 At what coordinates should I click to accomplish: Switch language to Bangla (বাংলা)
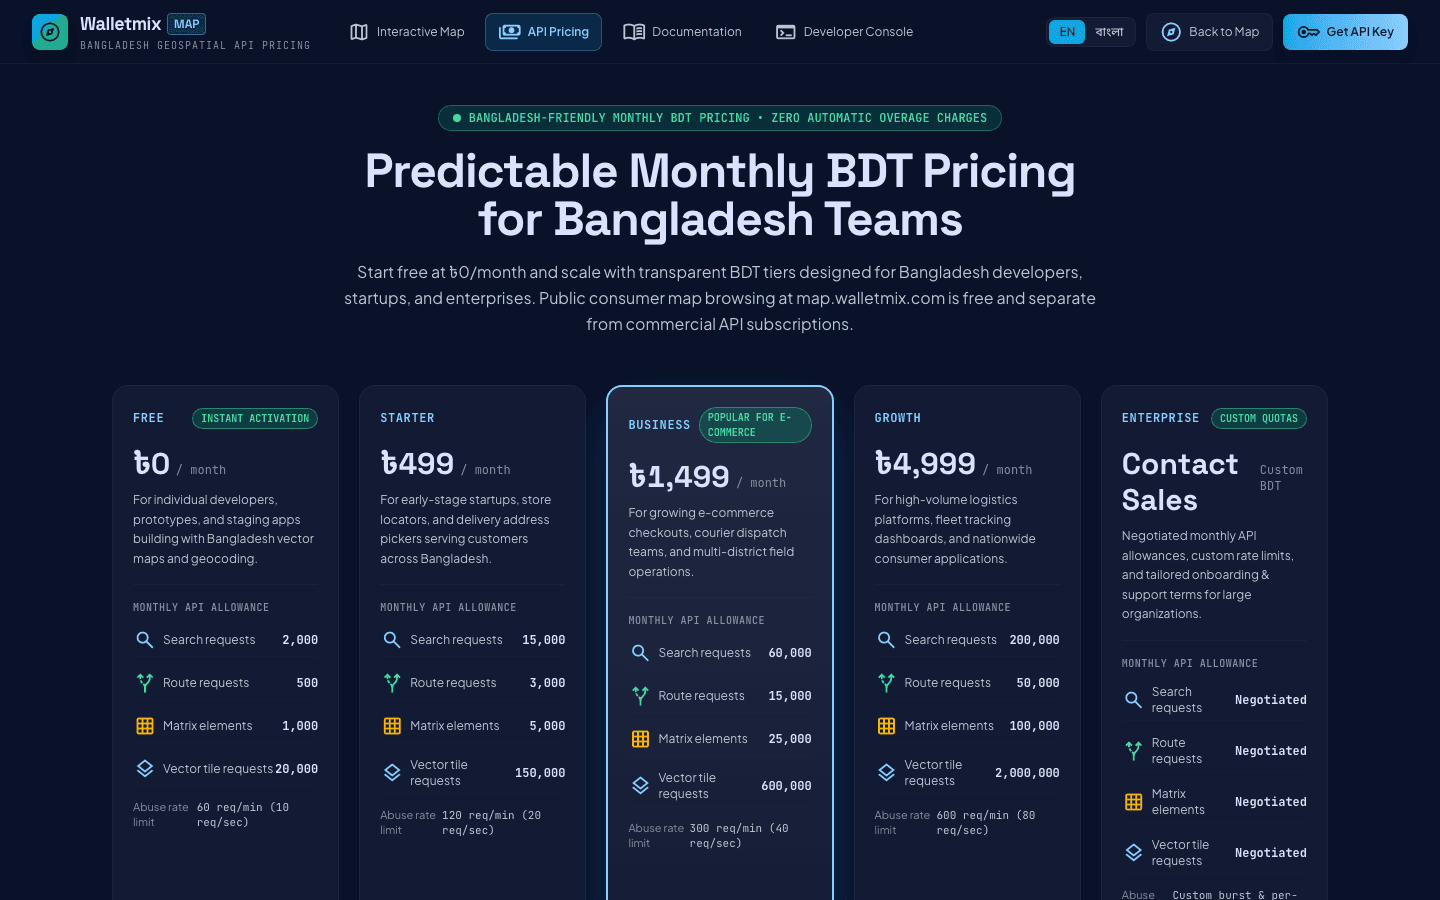[1109, 32]
